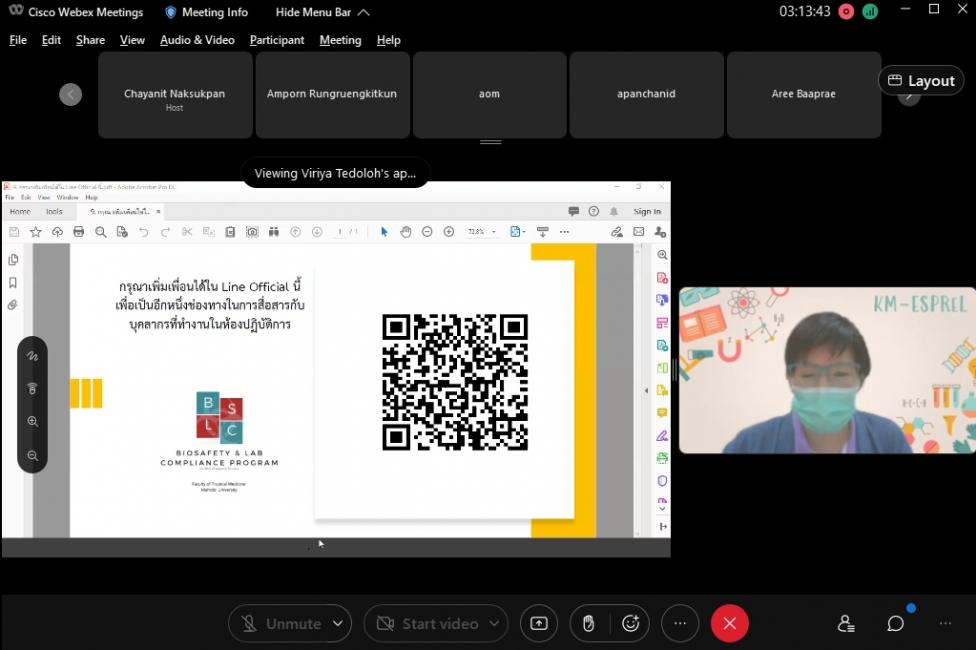Click Acrobat zoom in plus circle
The height and width of the screenshot is (650, 976).
(449, 232)
